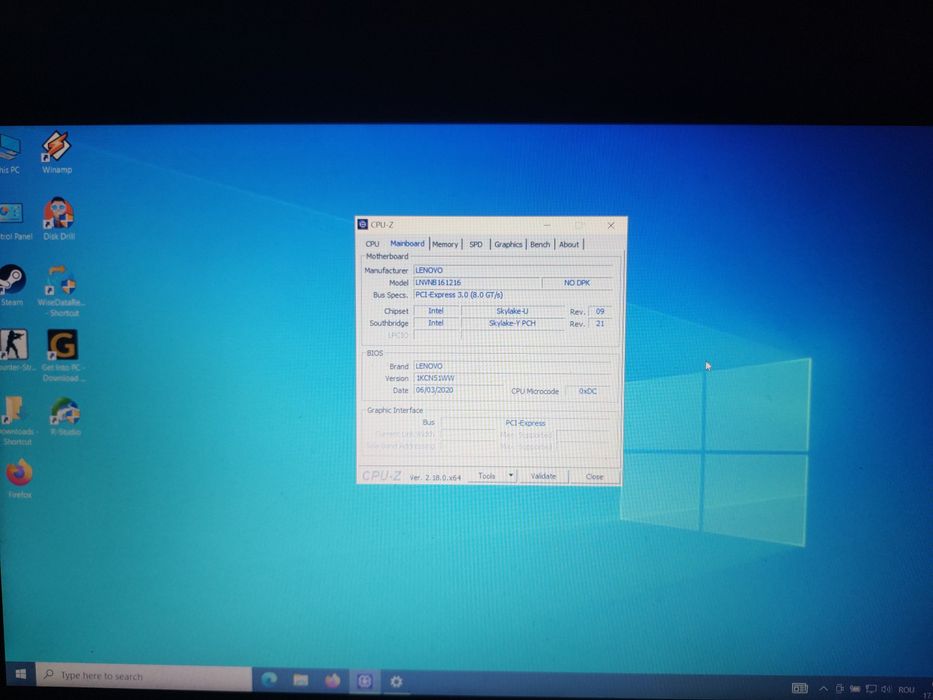Click the Validate button
The width and height of the screenshot is (933, 700).
pos(543,476)
